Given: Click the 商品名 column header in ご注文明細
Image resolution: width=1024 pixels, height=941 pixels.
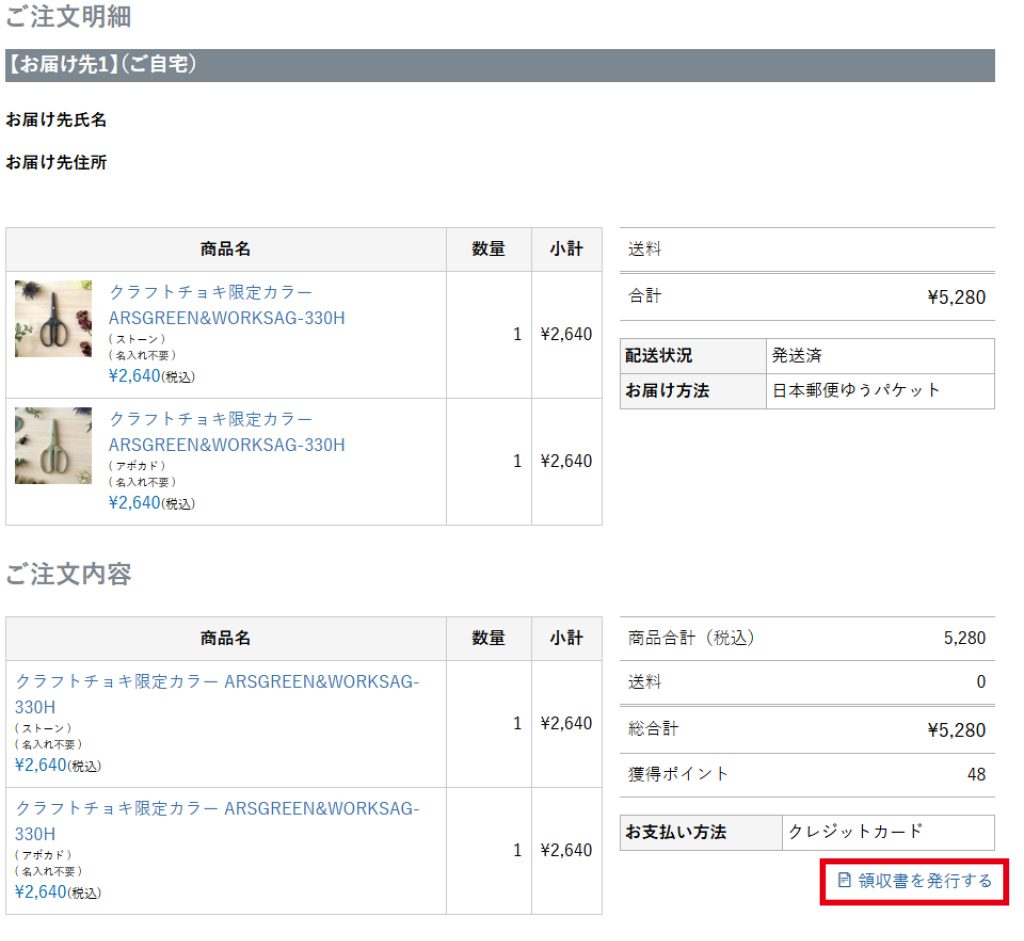Looking at the screenshot, I should pos(225,249).
